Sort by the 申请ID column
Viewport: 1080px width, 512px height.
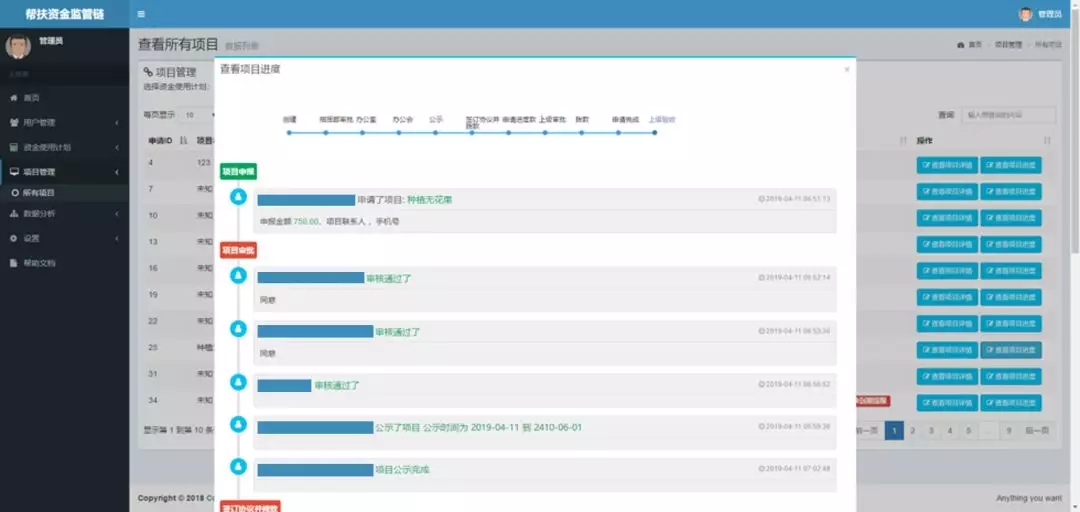coord(167,141)
